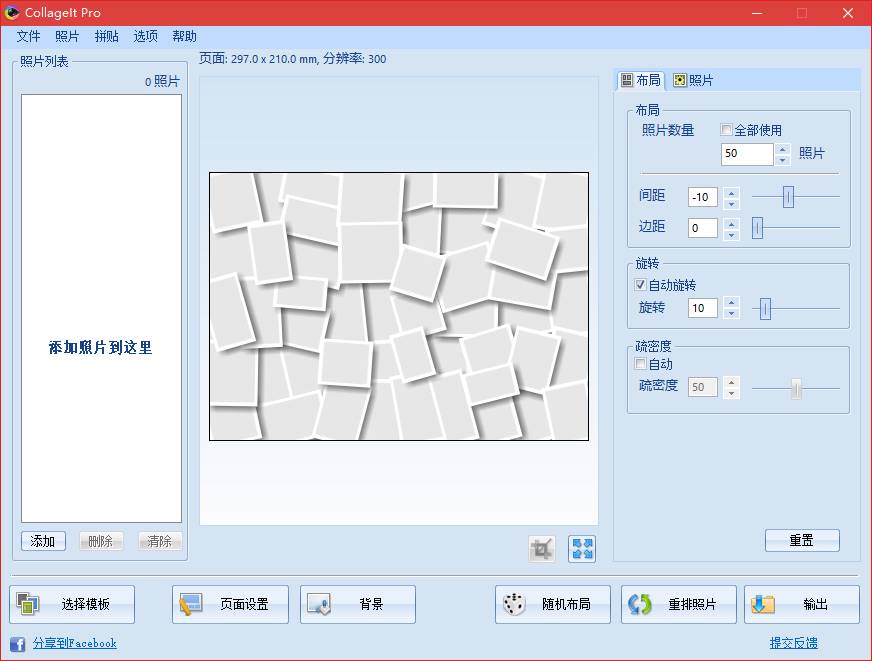872x661 pixels.
Task: Decrease 旋转 rotation with the down arrow
Action: click(x=732, y=314)
